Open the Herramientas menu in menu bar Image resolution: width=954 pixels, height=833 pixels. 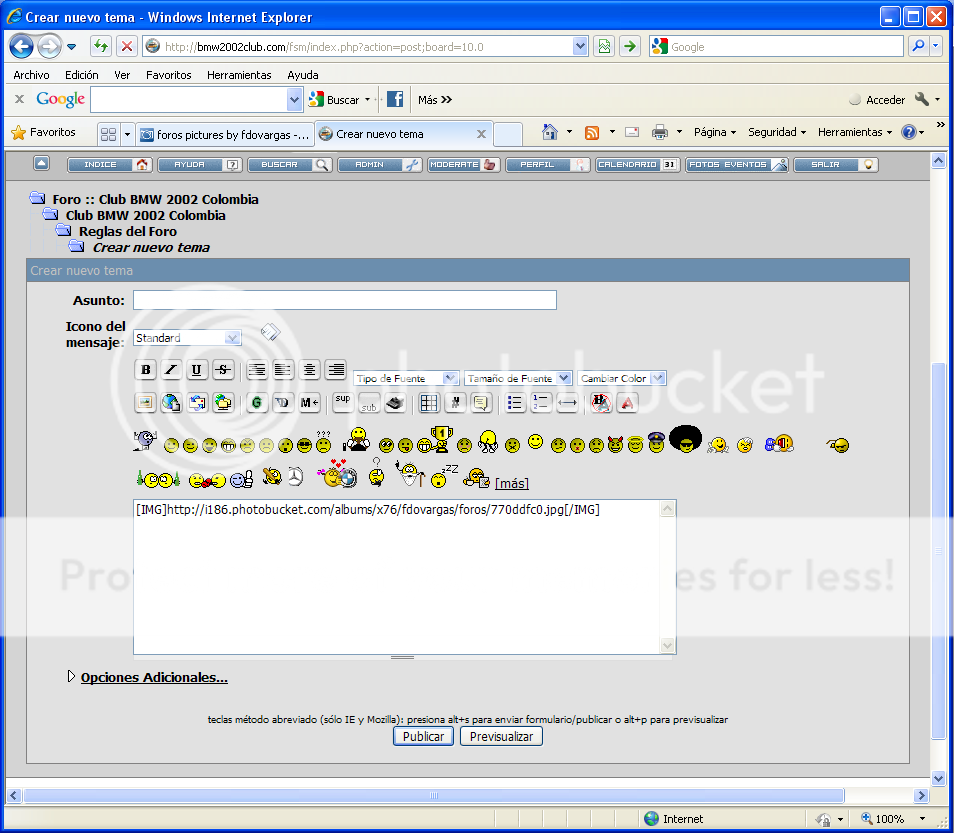point(239,75)
